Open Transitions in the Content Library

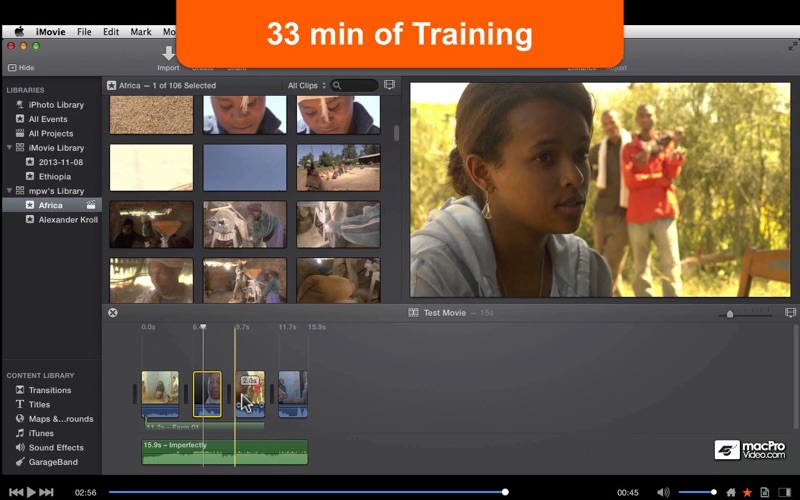(x=51, y=390)
